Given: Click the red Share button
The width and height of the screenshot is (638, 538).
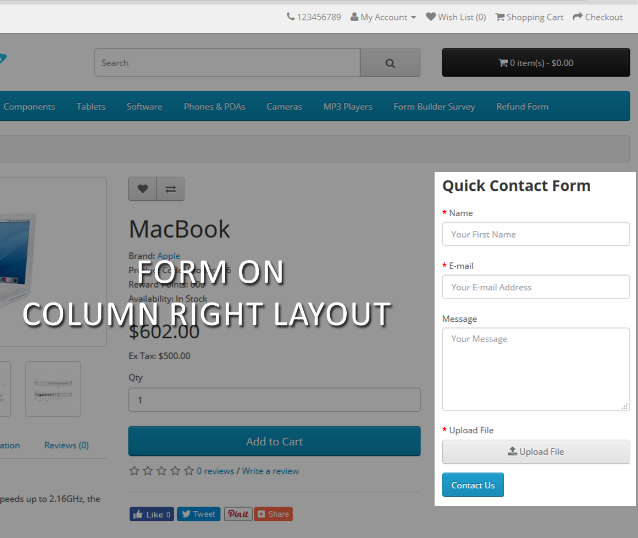Looking at the screenshot, I should [273, 514].
